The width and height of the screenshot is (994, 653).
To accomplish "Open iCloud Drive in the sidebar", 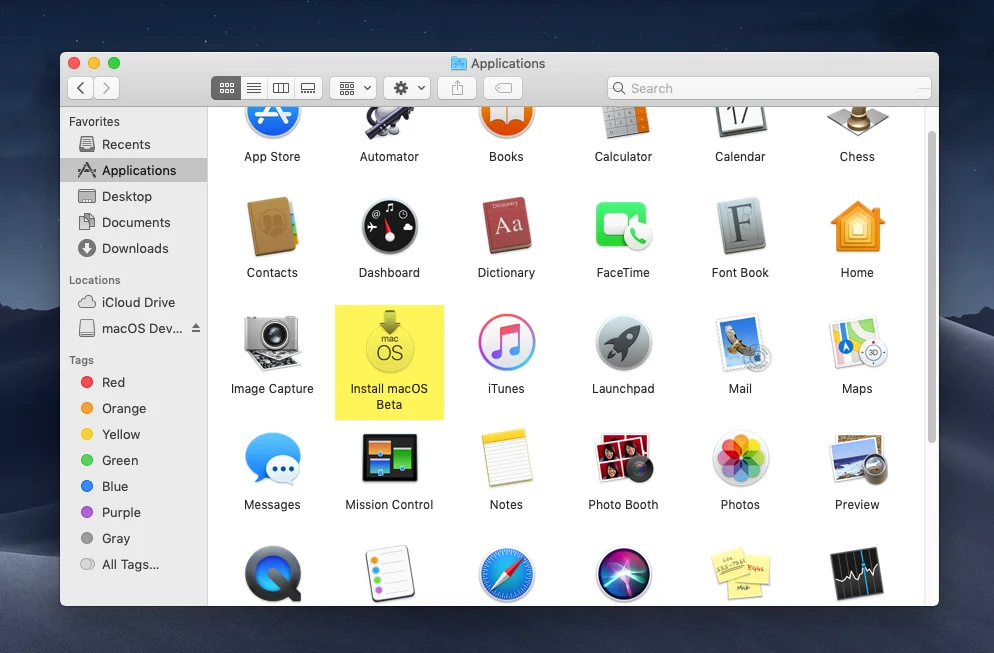I will 134,302.
